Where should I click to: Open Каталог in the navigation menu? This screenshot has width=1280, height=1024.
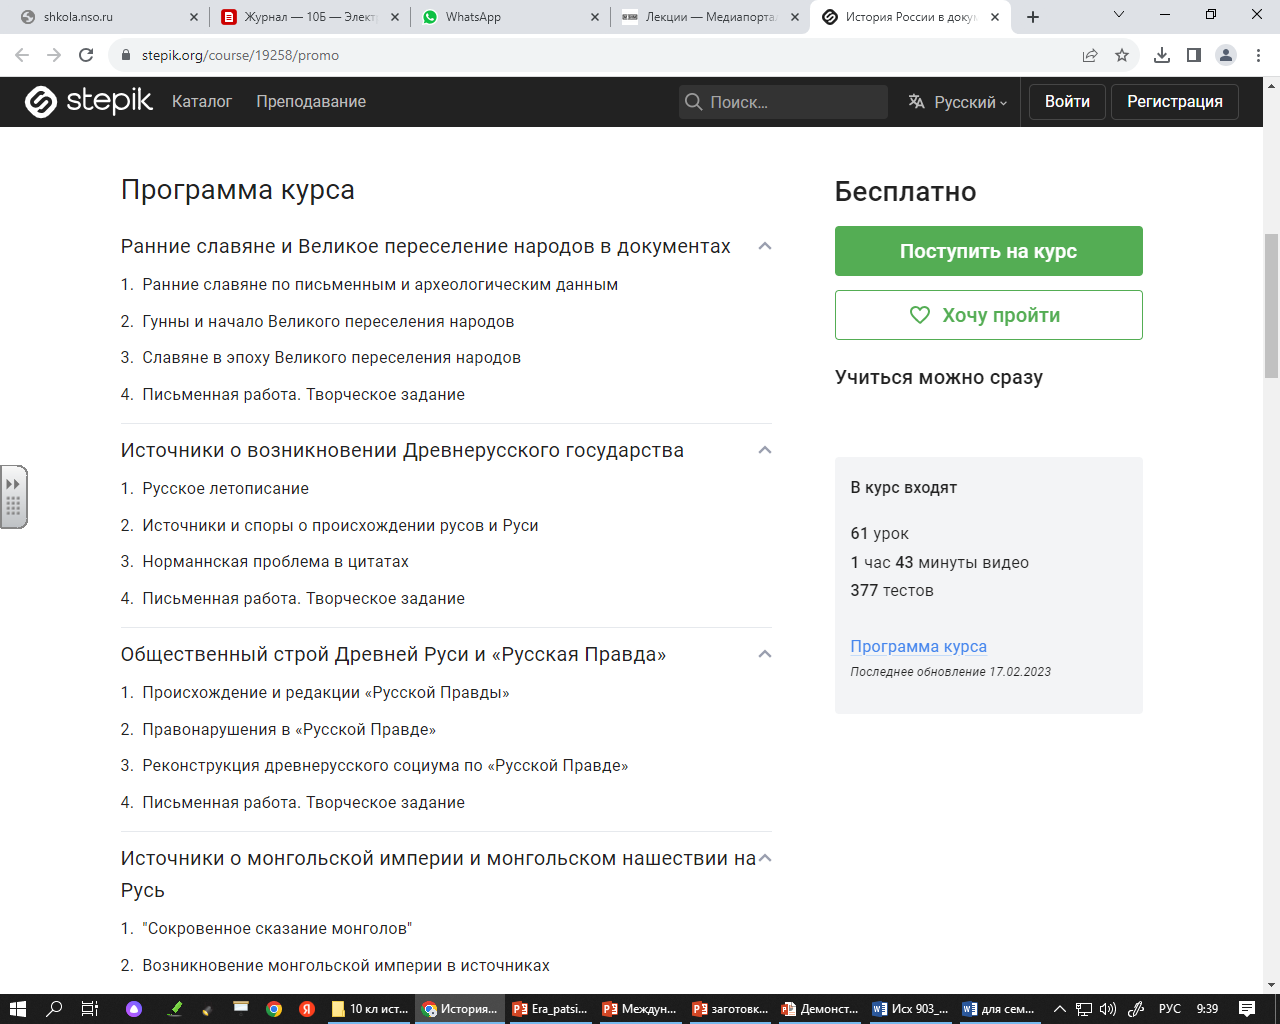[202, 102]
